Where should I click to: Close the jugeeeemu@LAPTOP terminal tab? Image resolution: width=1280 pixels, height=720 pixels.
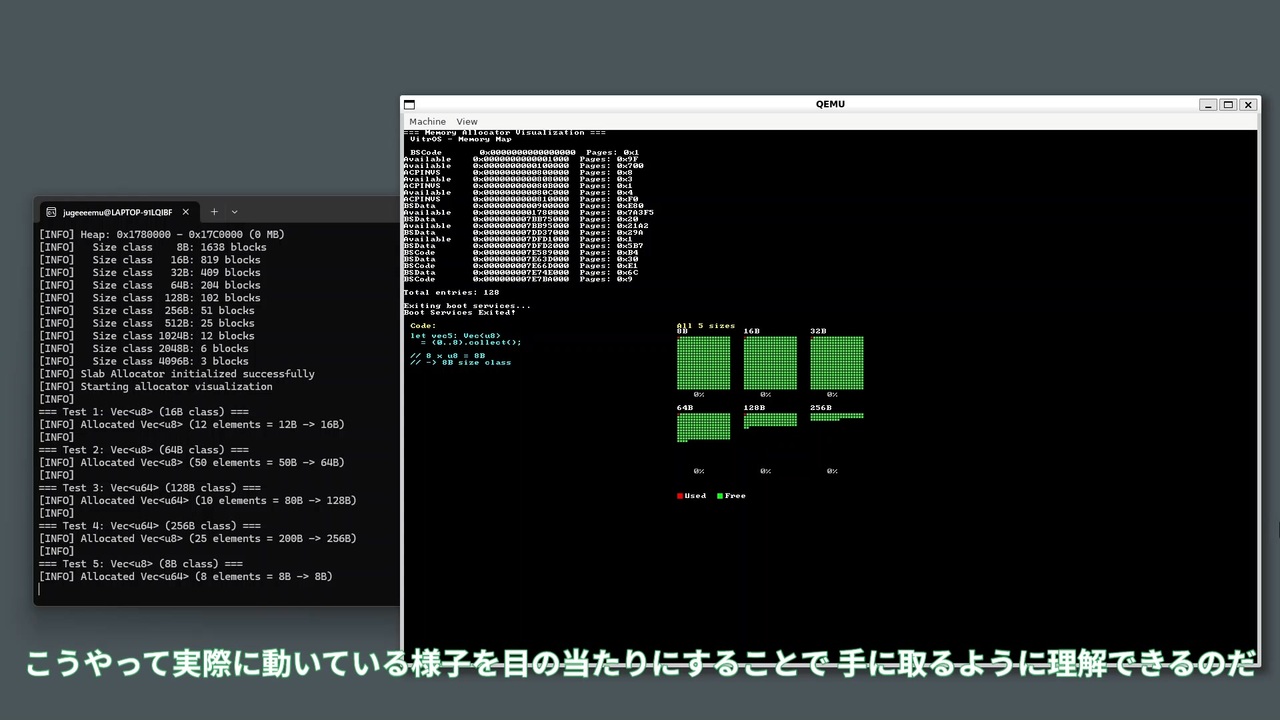185,212
